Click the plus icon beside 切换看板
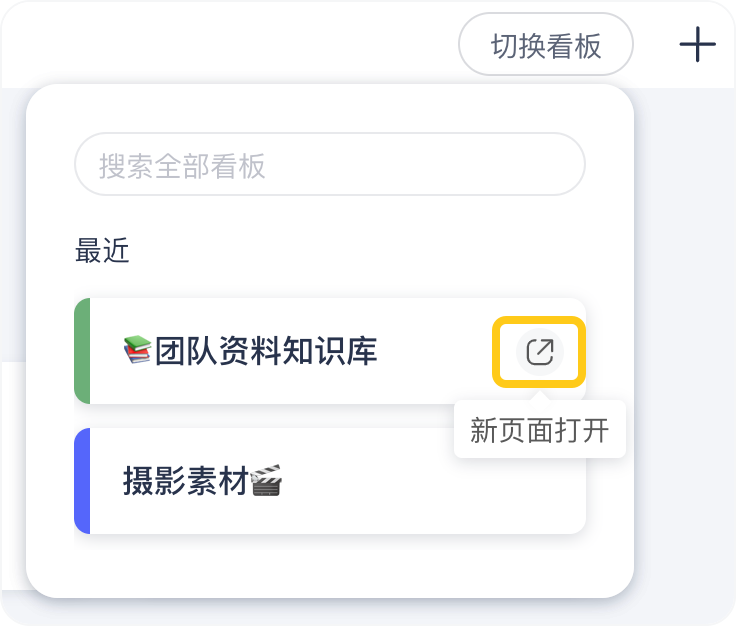The height and width of the screenshot is (626, 736). pos(697,45)
